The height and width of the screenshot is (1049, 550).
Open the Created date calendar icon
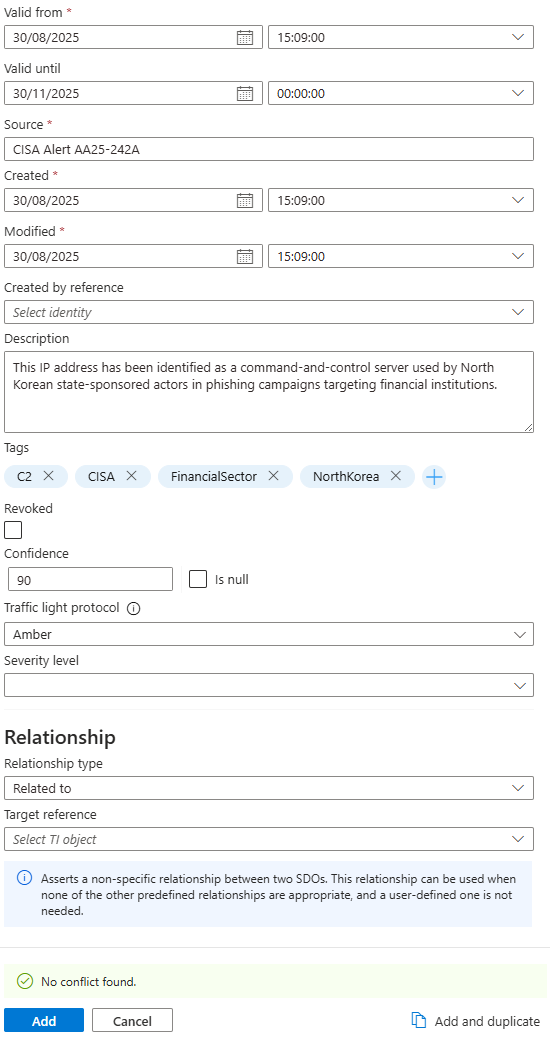click(246, 200)
